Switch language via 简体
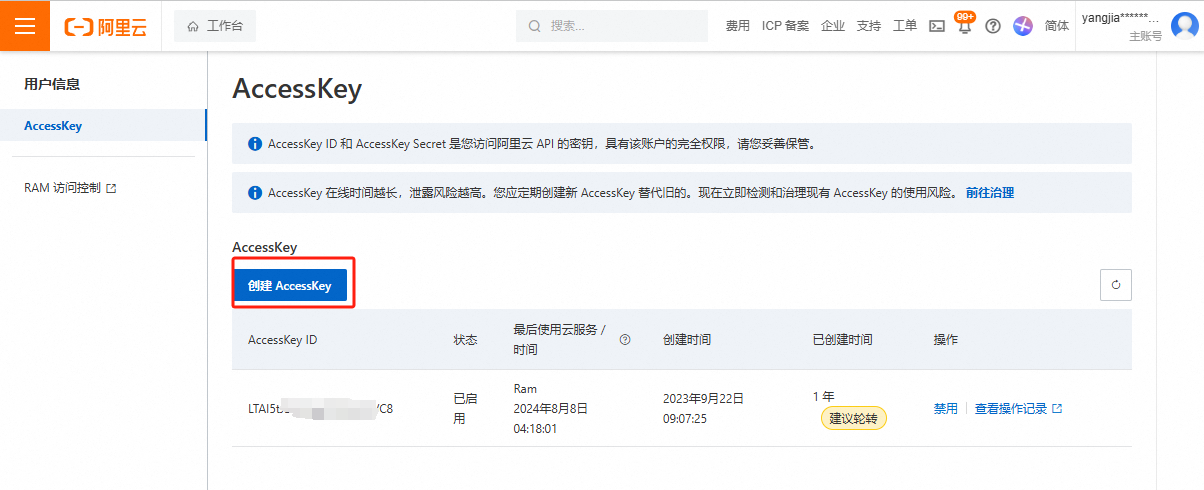Screen dimensions: 1204x490 click(x=1057, y=26)
